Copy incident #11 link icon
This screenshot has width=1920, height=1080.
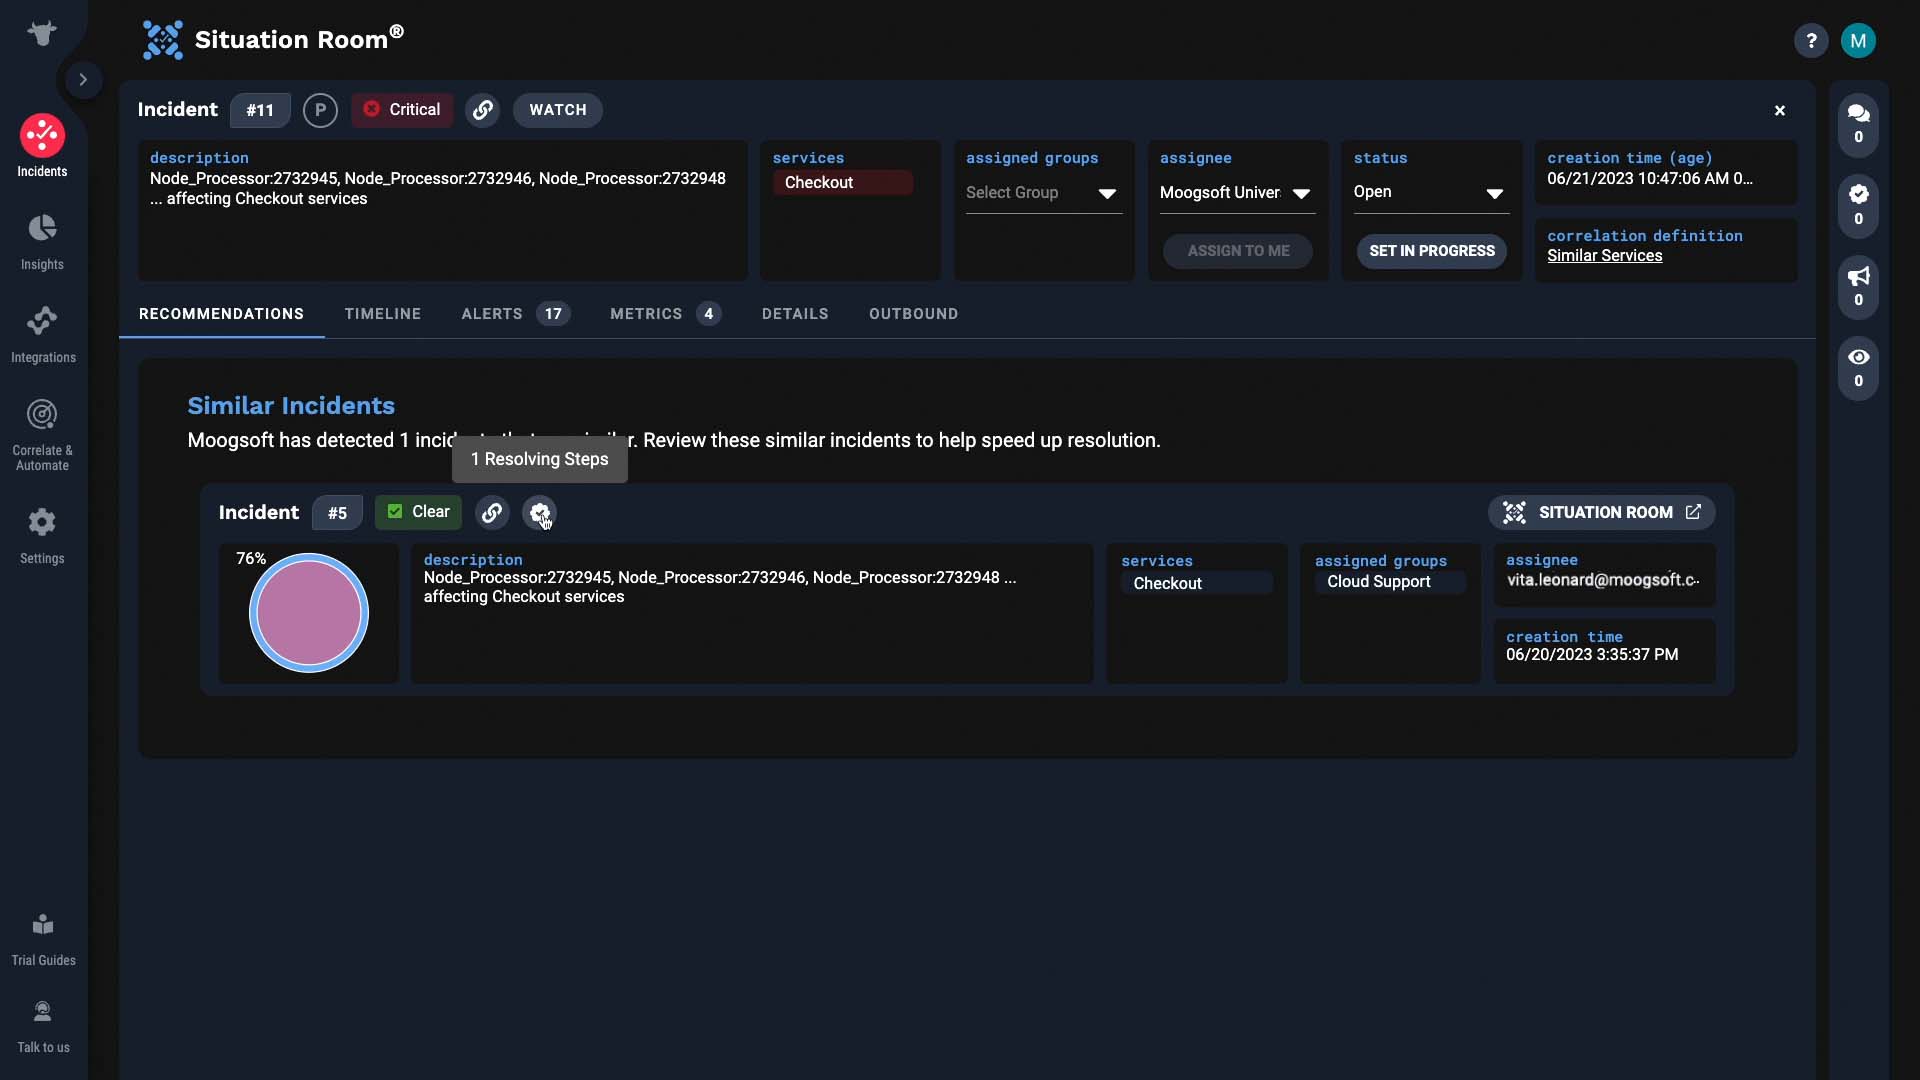(483, 110)
